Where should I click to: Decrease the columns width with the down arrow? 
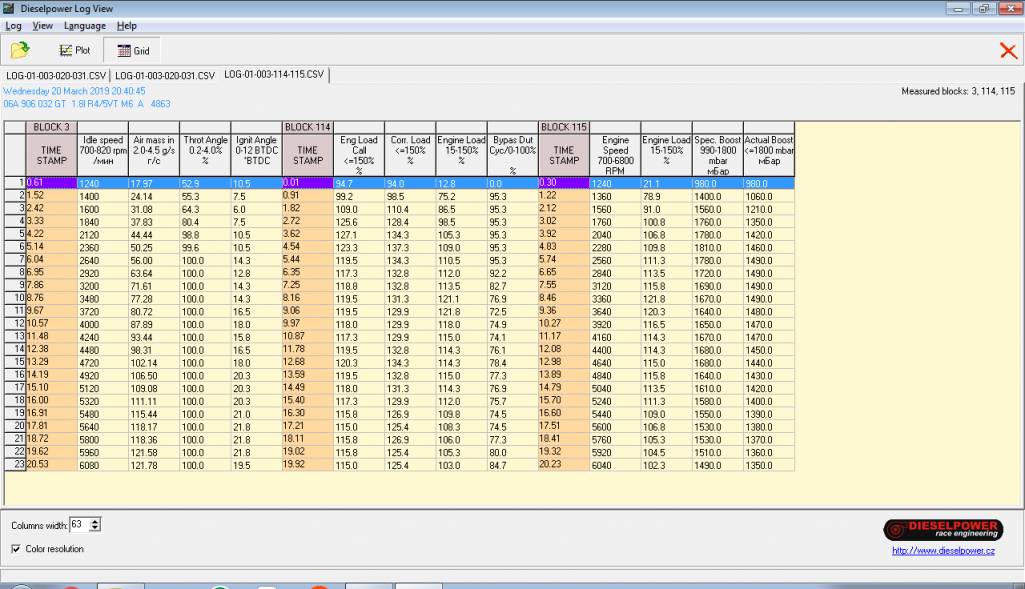95,528
